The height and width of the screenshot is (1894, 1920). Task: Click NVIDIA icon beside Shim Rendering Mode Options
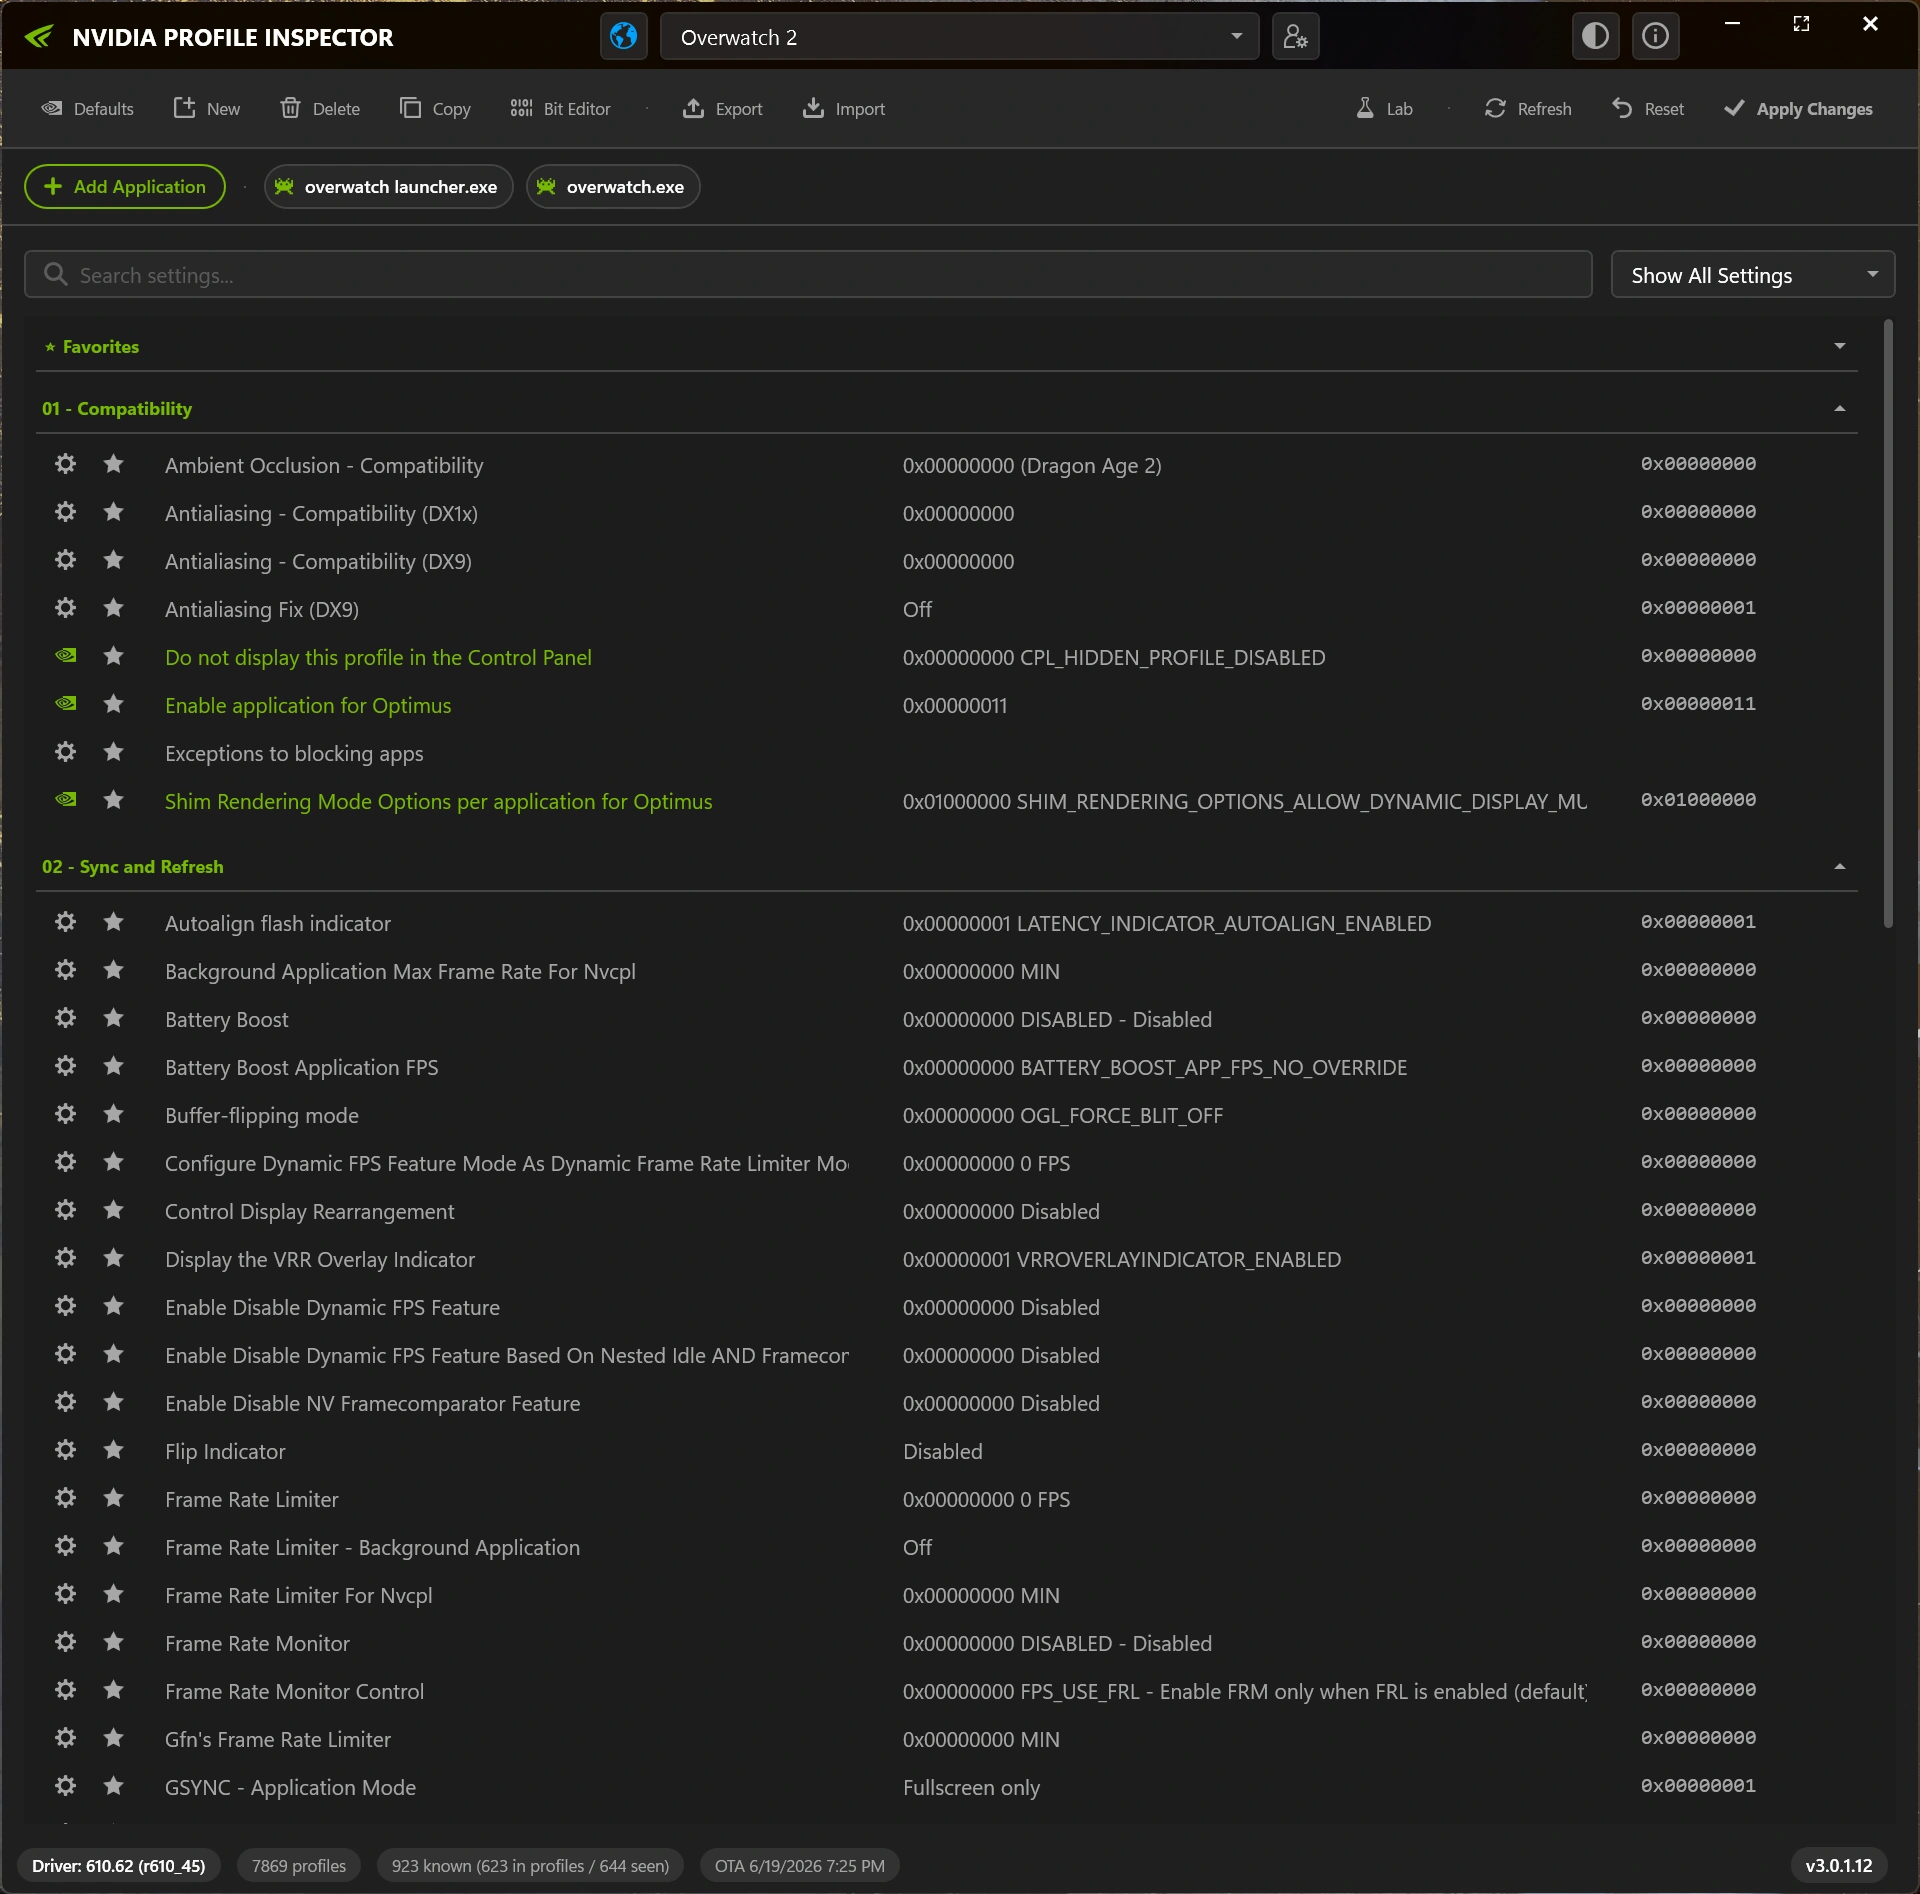pyautogui.click(x=66, y=800)
